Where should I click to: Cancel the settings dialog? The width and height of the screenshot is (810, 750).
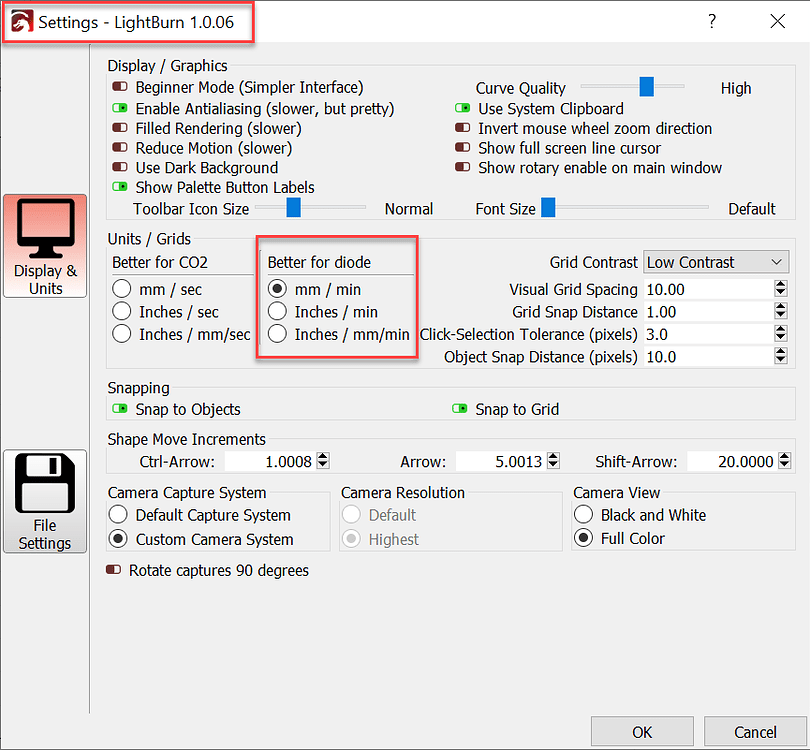(x=755, y=733)
